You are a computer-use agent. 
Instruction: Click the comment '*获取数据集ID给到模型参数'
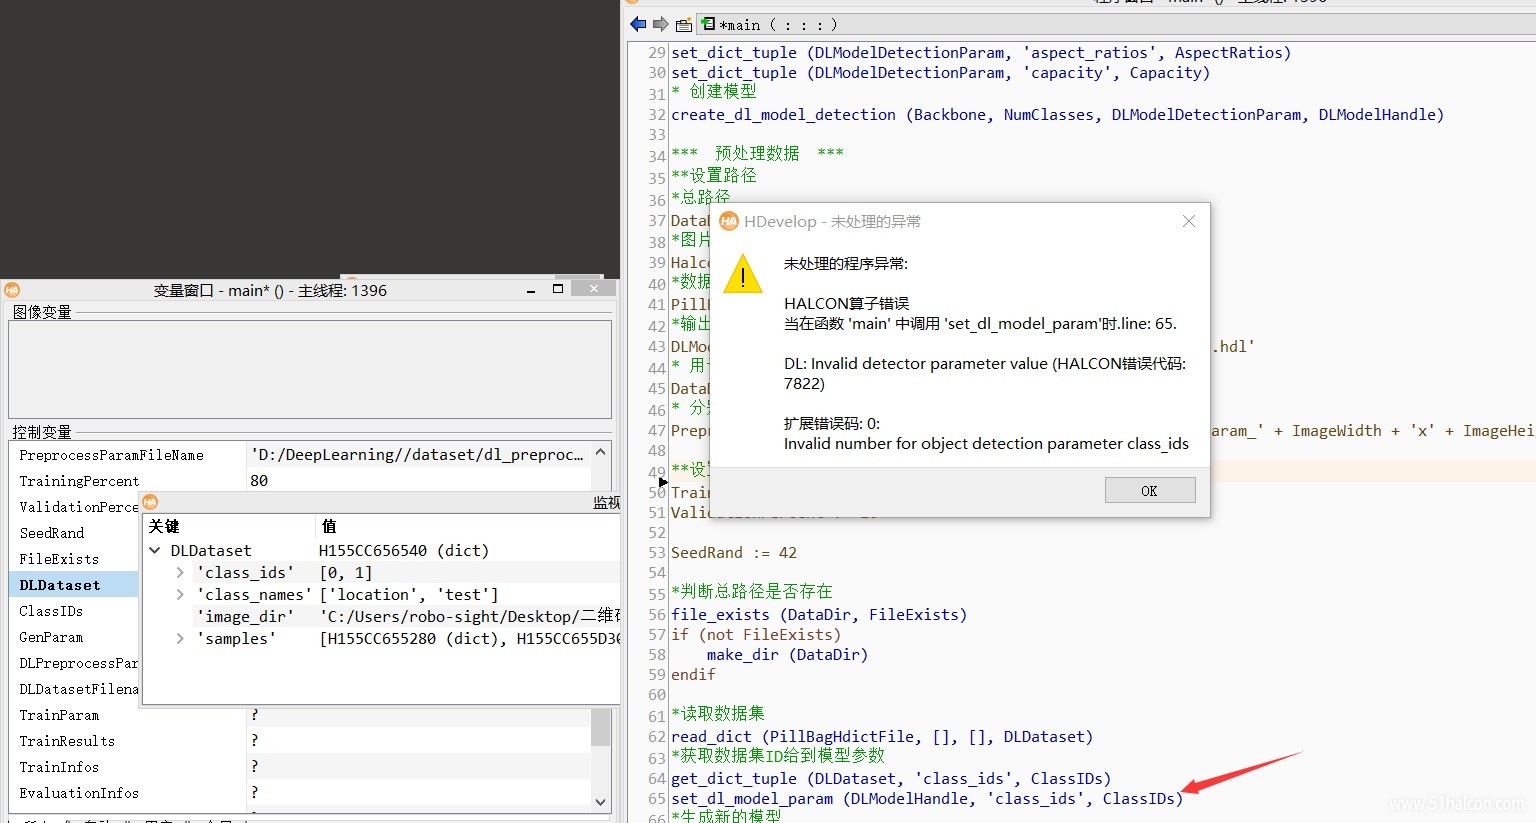(778, 756)
